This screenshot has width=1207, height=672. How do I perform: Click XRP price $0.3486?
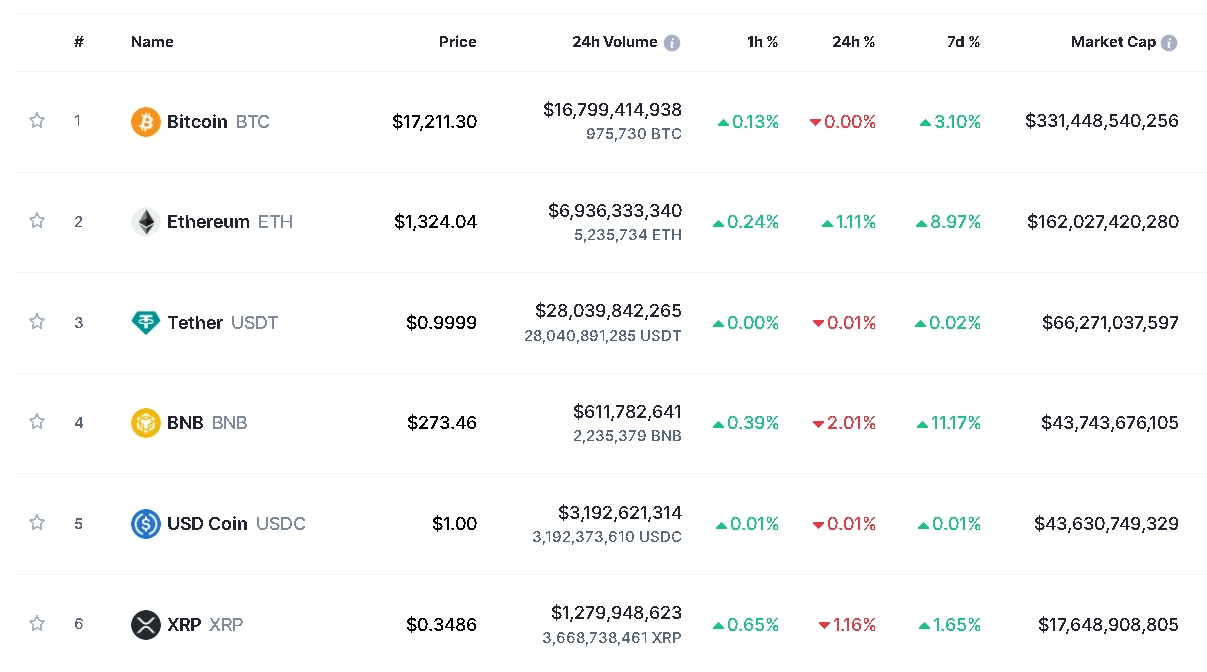coord(442,625)
